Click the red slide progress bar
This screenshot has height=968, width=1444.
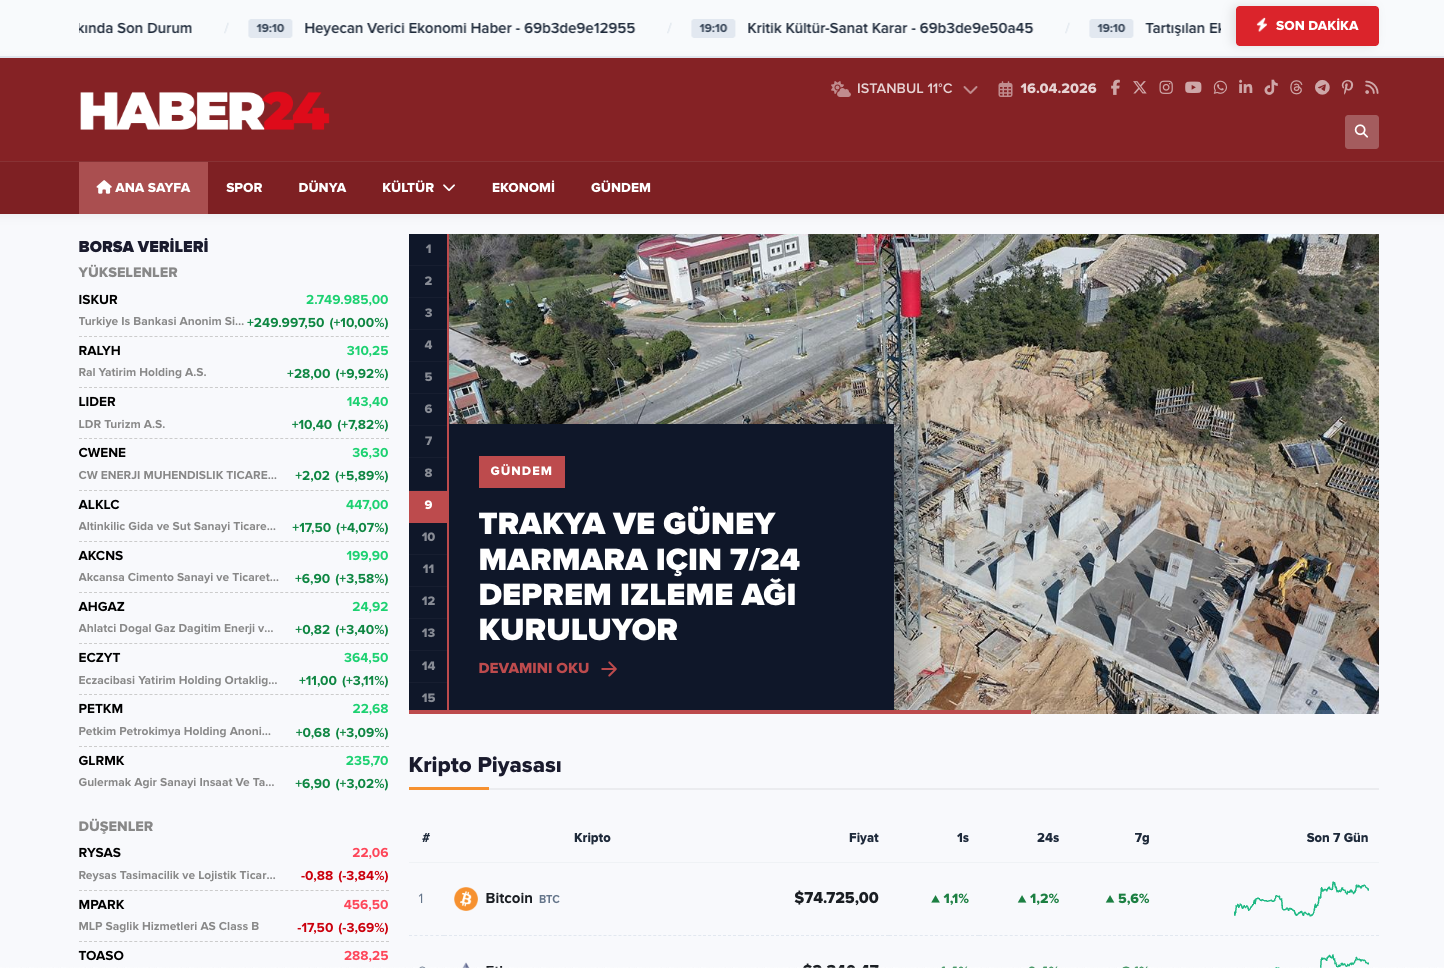pyautogui.click(x=720, y=712)
